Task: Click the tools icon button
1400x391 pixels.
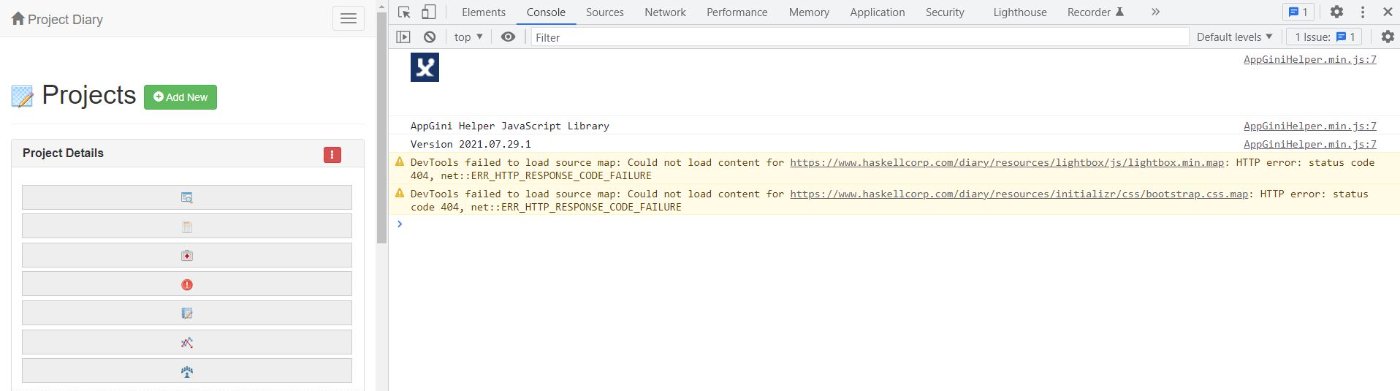Action: [x=187, y=342]
